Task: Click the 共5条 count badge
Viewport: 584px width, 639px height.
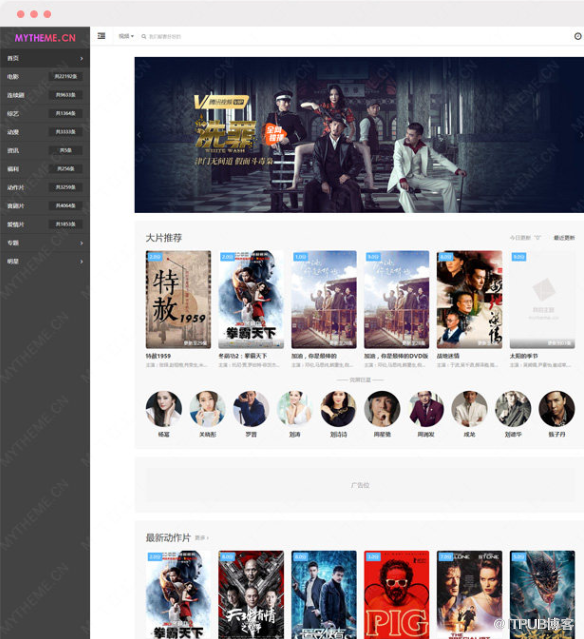Action: (x=66, y=150)
